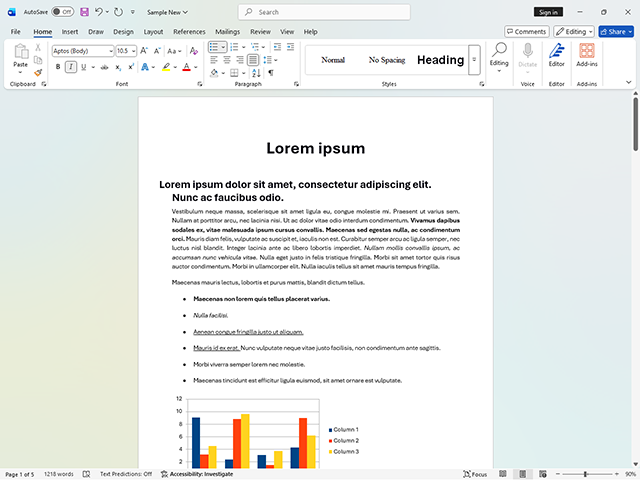Click the Sign in button
Viewport: 640px width, 480px height.
[x=548, y=12]
